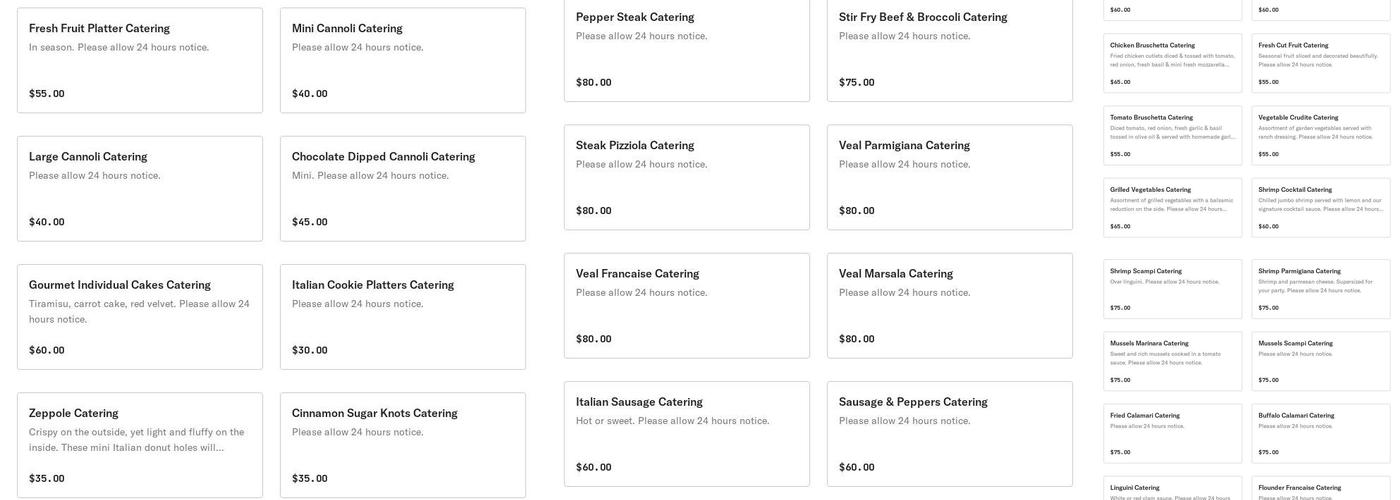Select Veal Marsala Catering

click(x=950, y=305)
